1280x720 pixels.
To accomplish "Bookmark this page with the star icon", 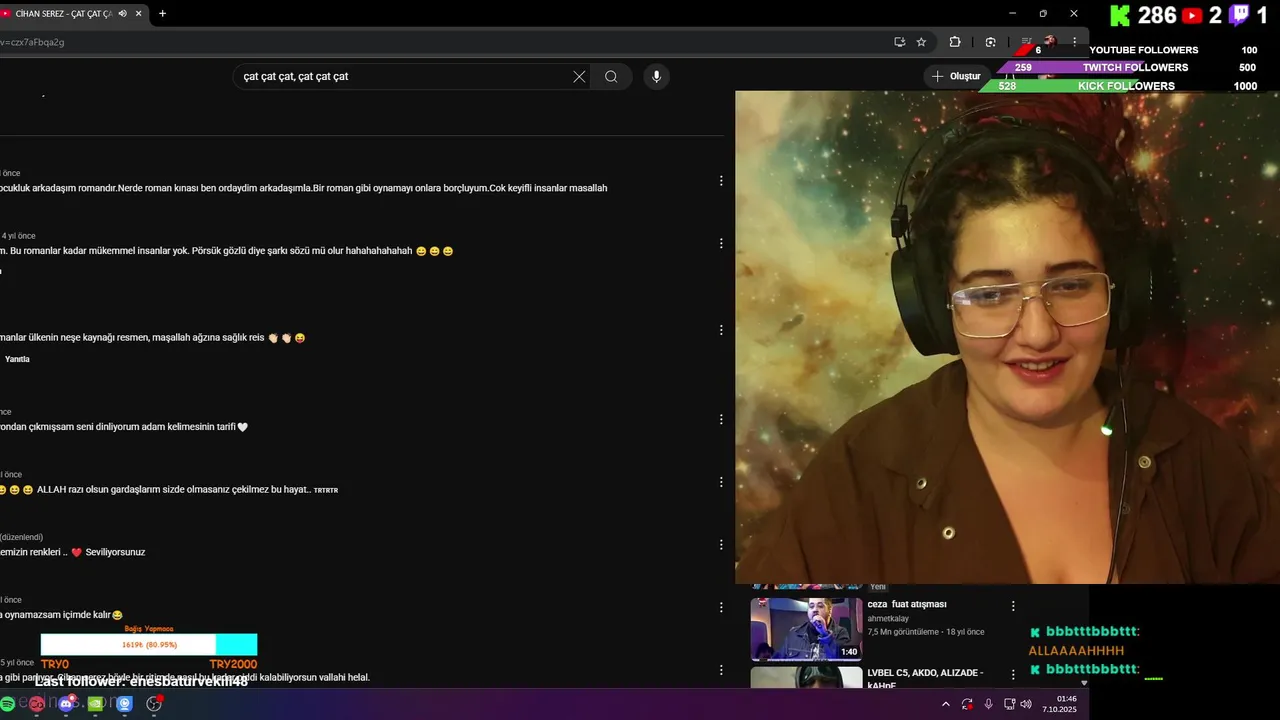I will (921, 42).
